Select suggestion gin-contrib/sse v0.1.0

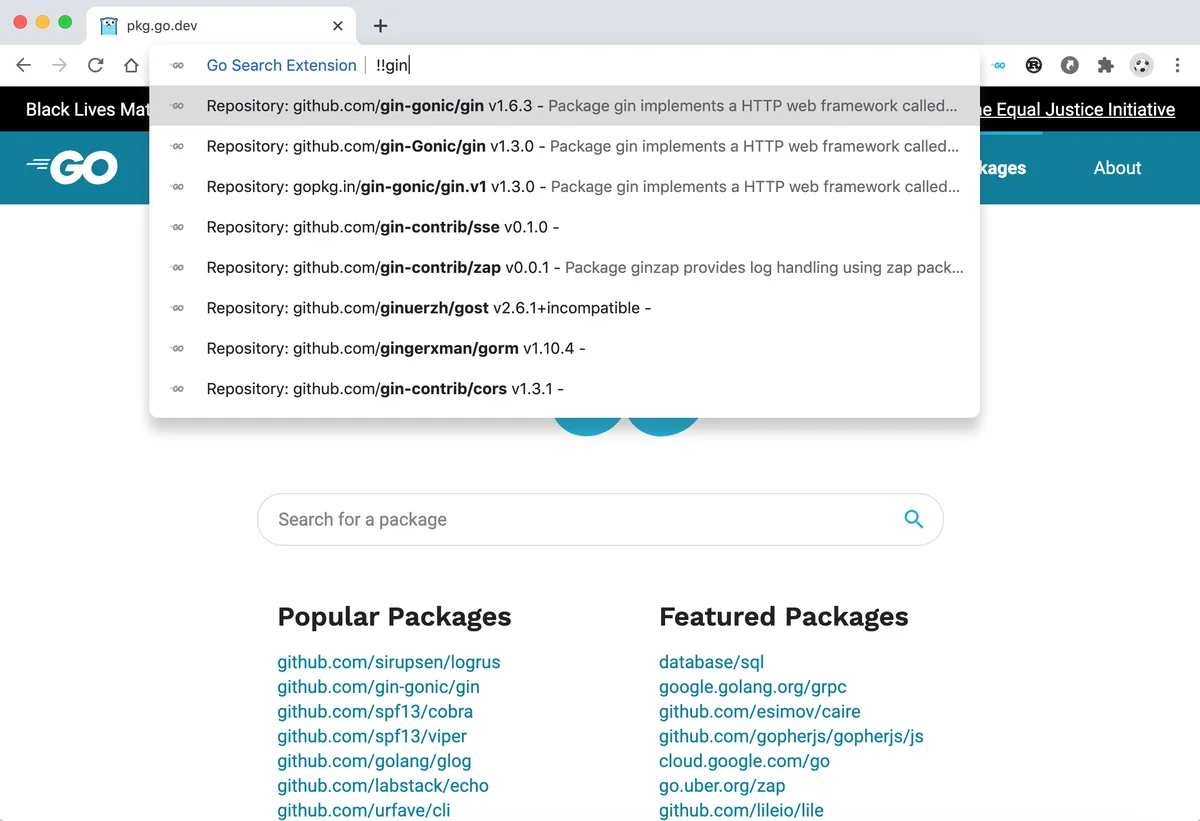click(564, 227)
